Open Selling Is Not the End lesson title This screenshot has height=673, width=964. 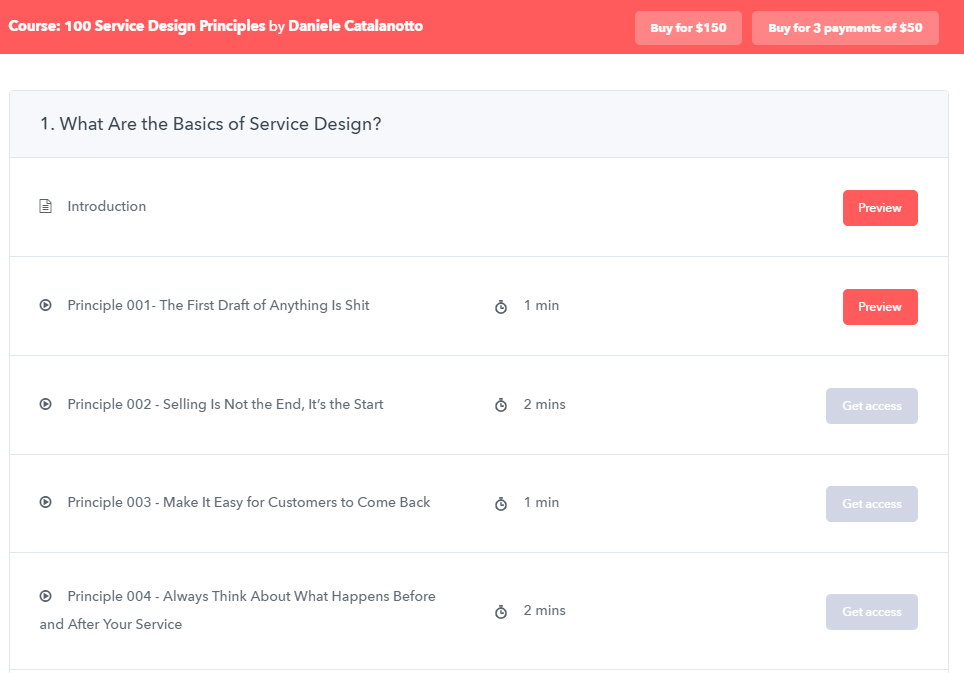(x=225, y=404)
